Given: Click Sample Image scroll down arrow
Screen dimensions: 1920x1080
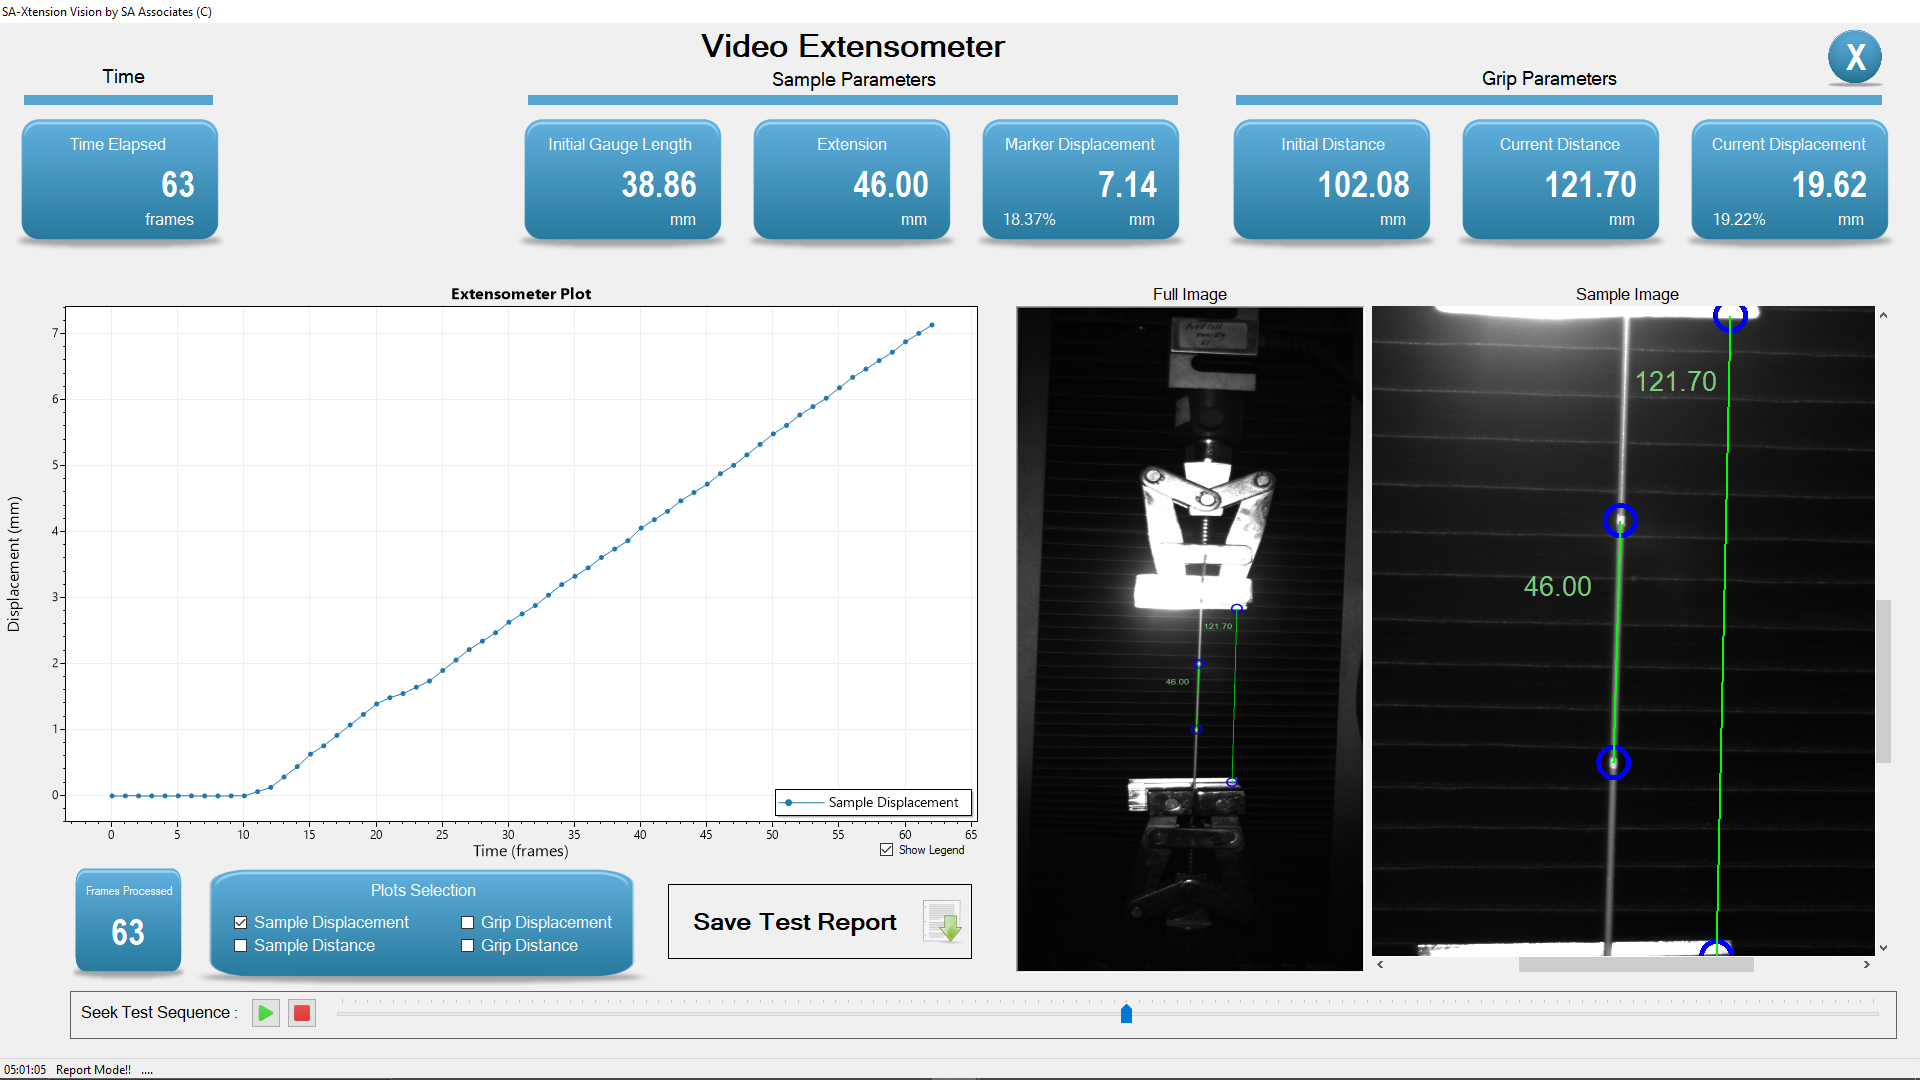Looking at the screenshot, I should coord(1883,947).
